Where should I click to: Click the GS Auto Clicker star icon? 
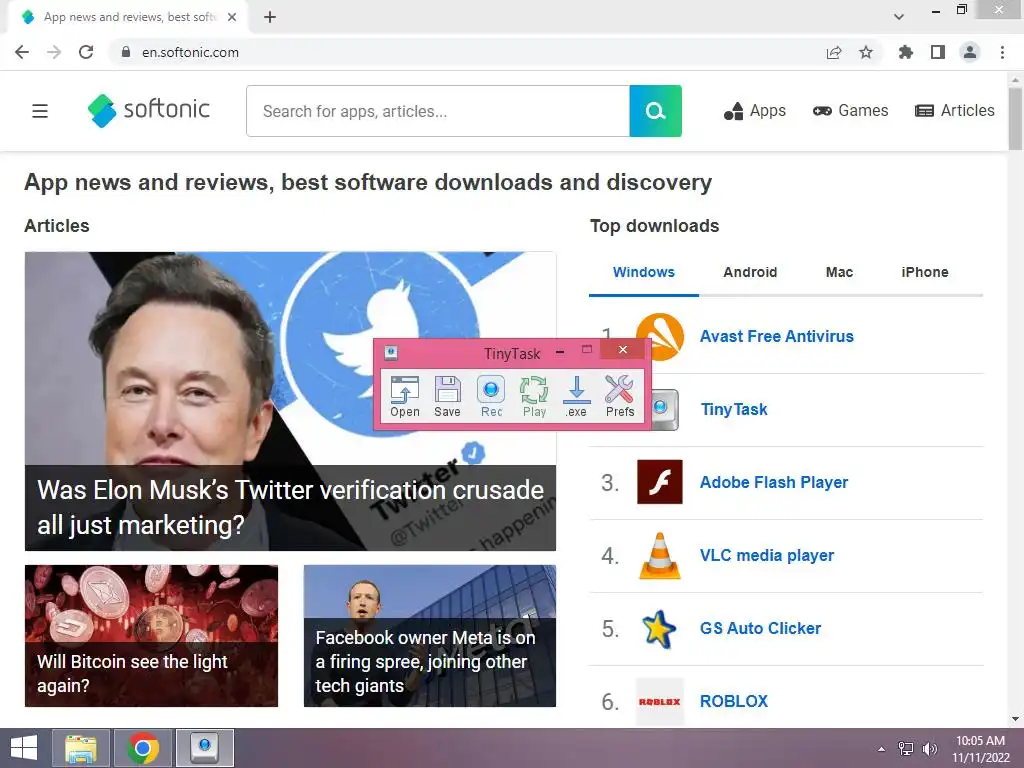tap(658, 629)
